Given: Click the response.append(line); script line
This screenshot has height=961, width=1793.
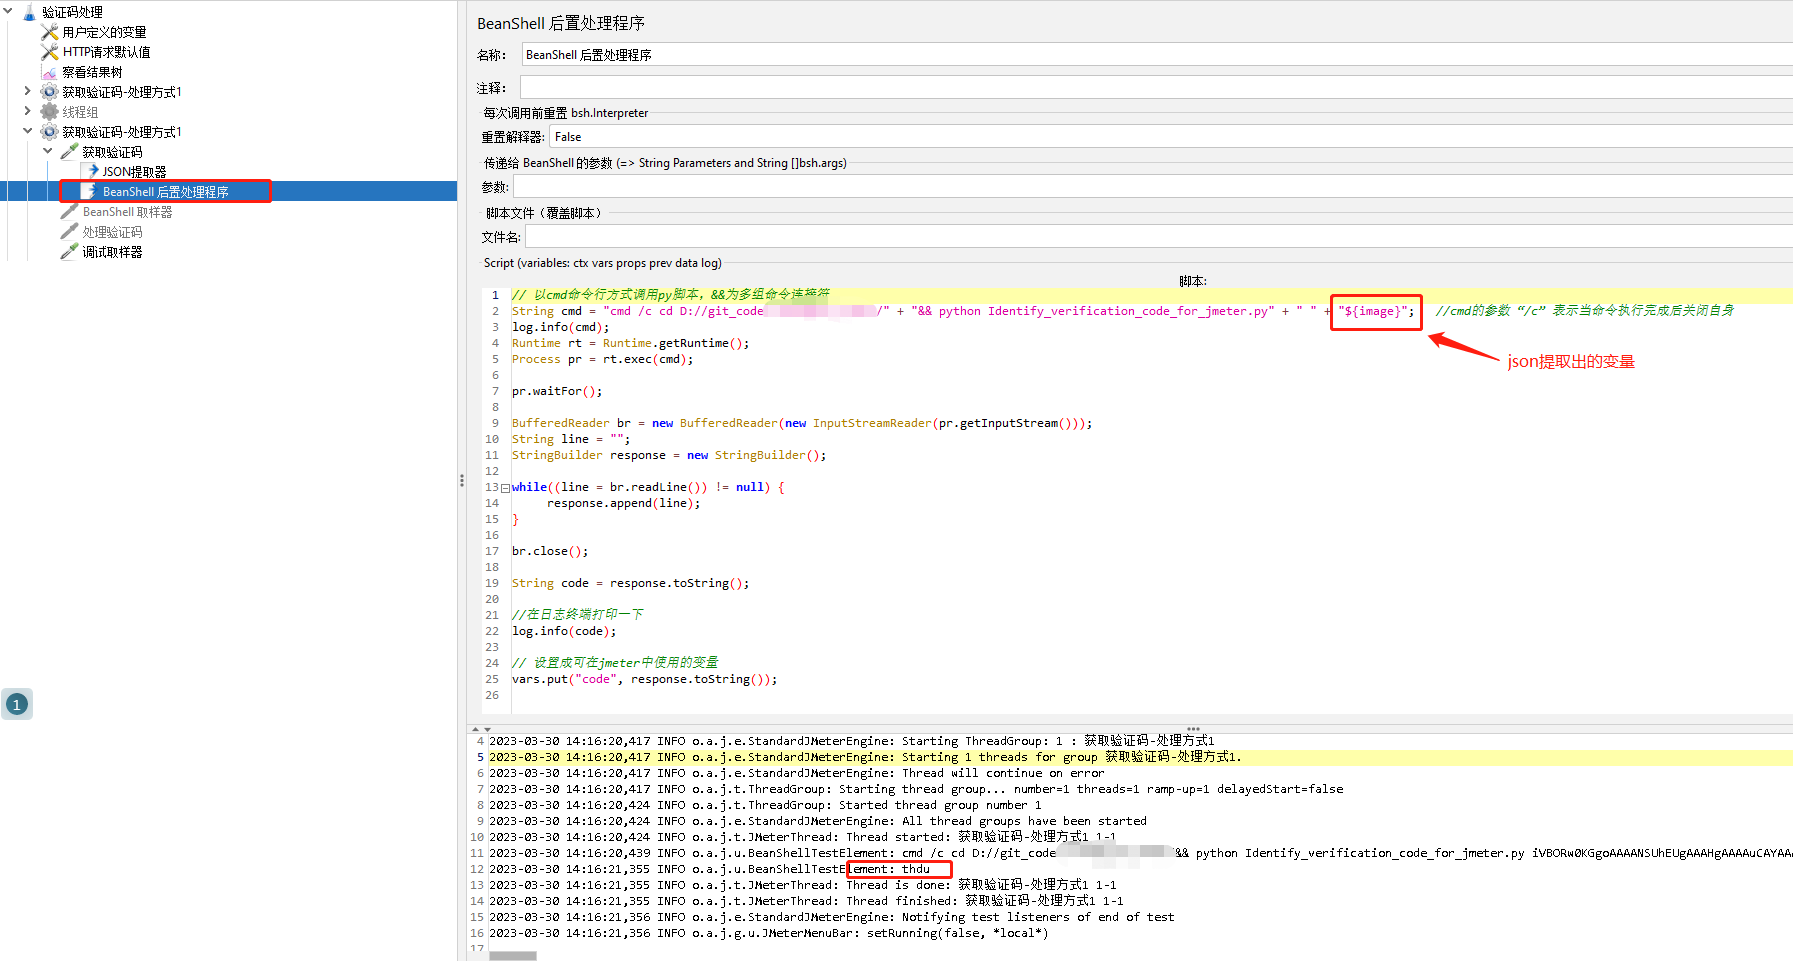Looking at the screenshot, I should (623, 503).
